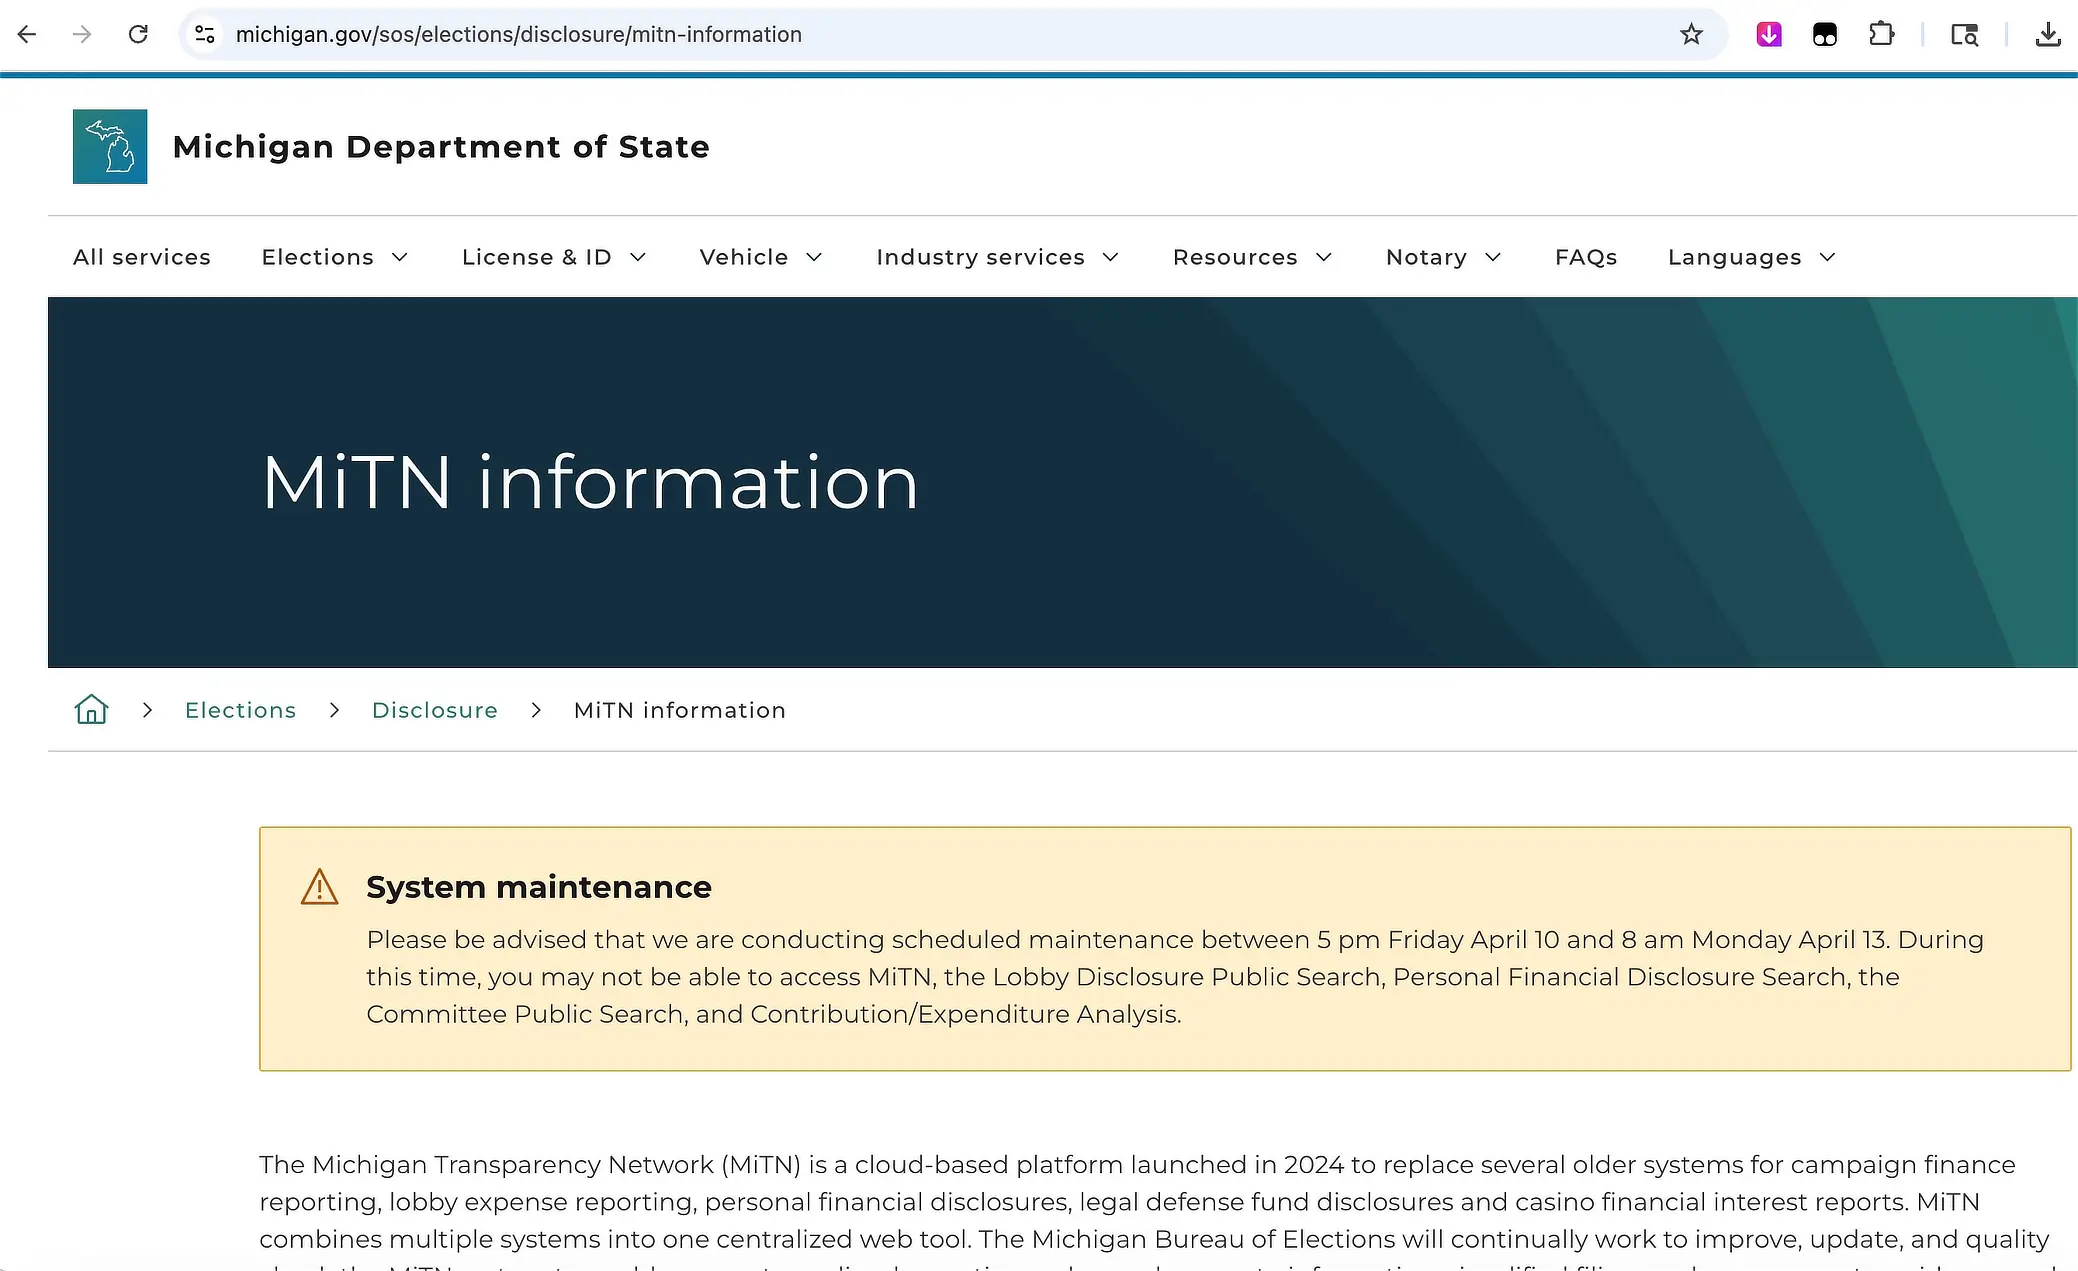Open Michigan Department of State home link
Screen dimensions: 2078x1271
[x=441, y=147]
